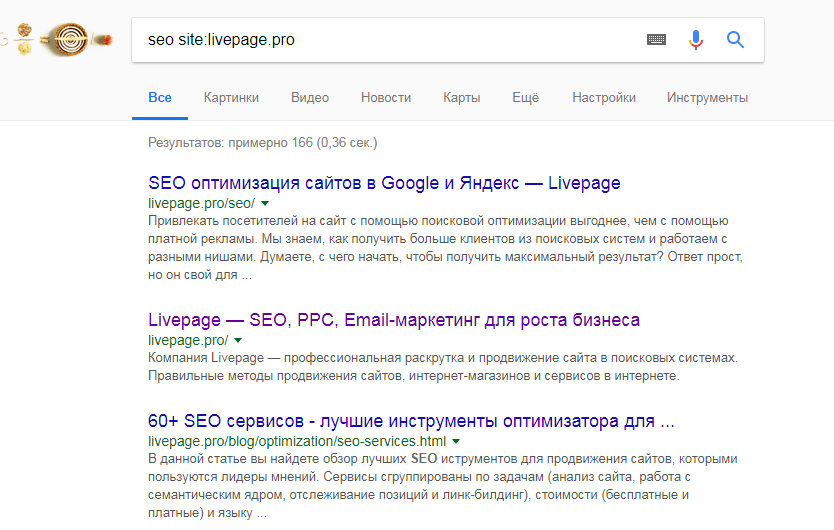Viewport: 834px width, 530px height.
Task: Open Инструменты search tools
Action: [707, 98]
